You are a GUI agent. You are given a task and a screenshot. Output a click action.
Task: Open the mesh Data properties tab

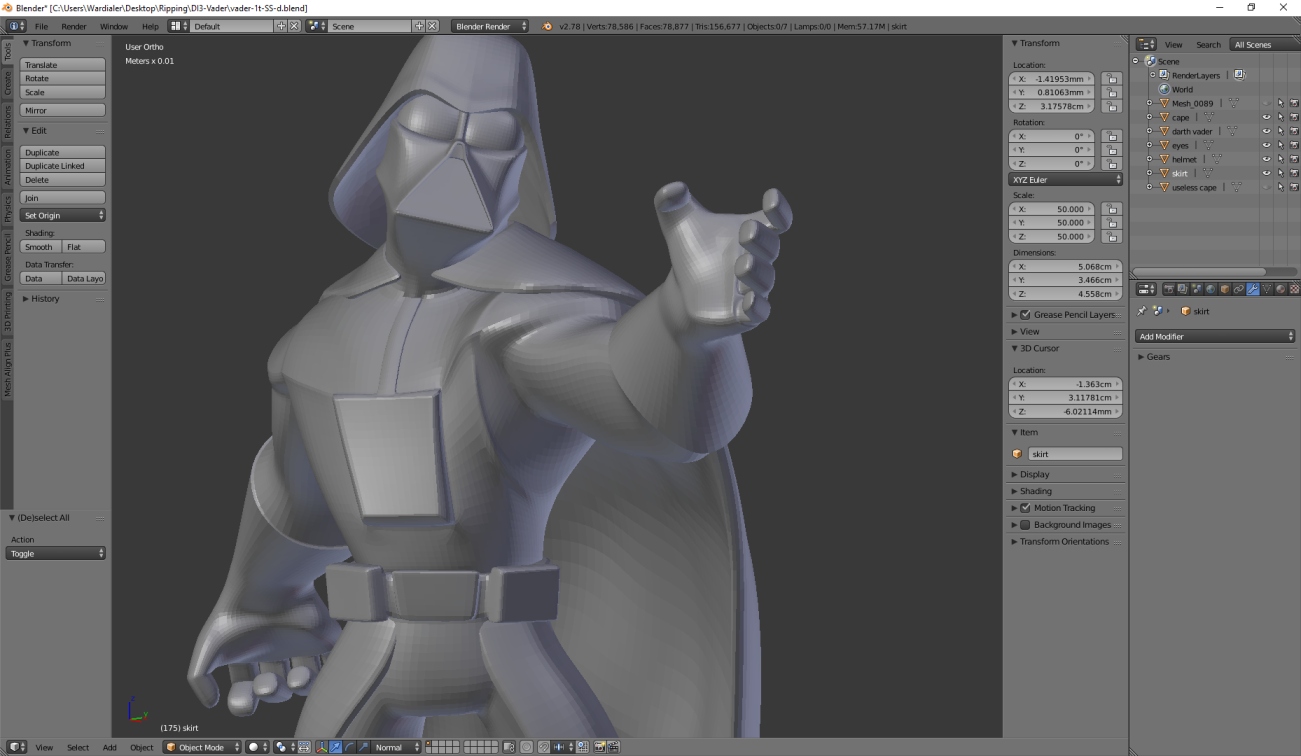coord(1267,289)
